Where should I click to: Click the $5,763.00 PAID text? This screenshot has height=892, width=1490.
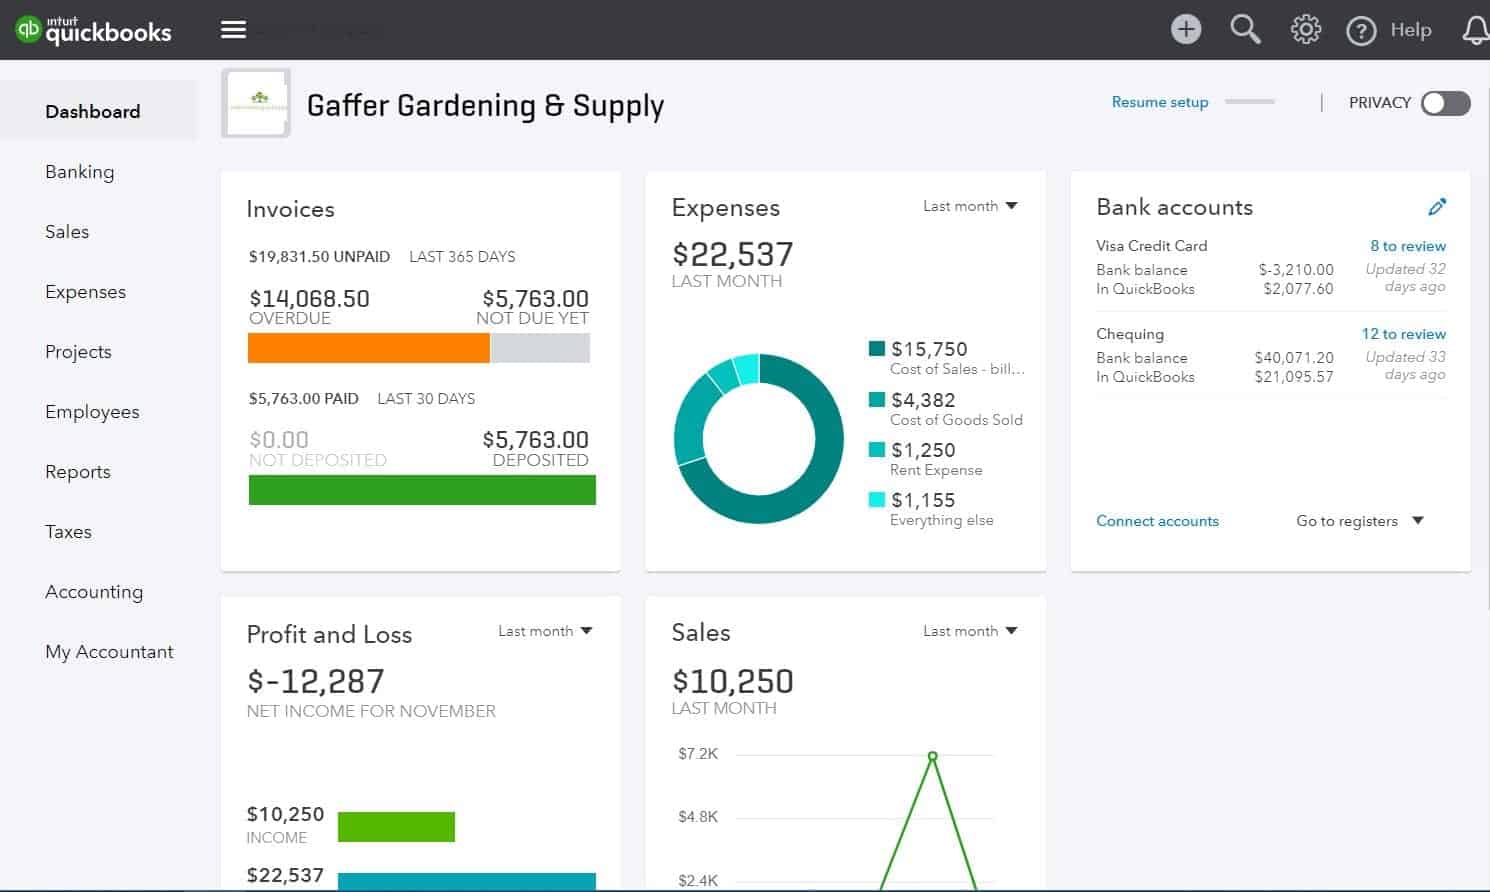tap(303, 398)
